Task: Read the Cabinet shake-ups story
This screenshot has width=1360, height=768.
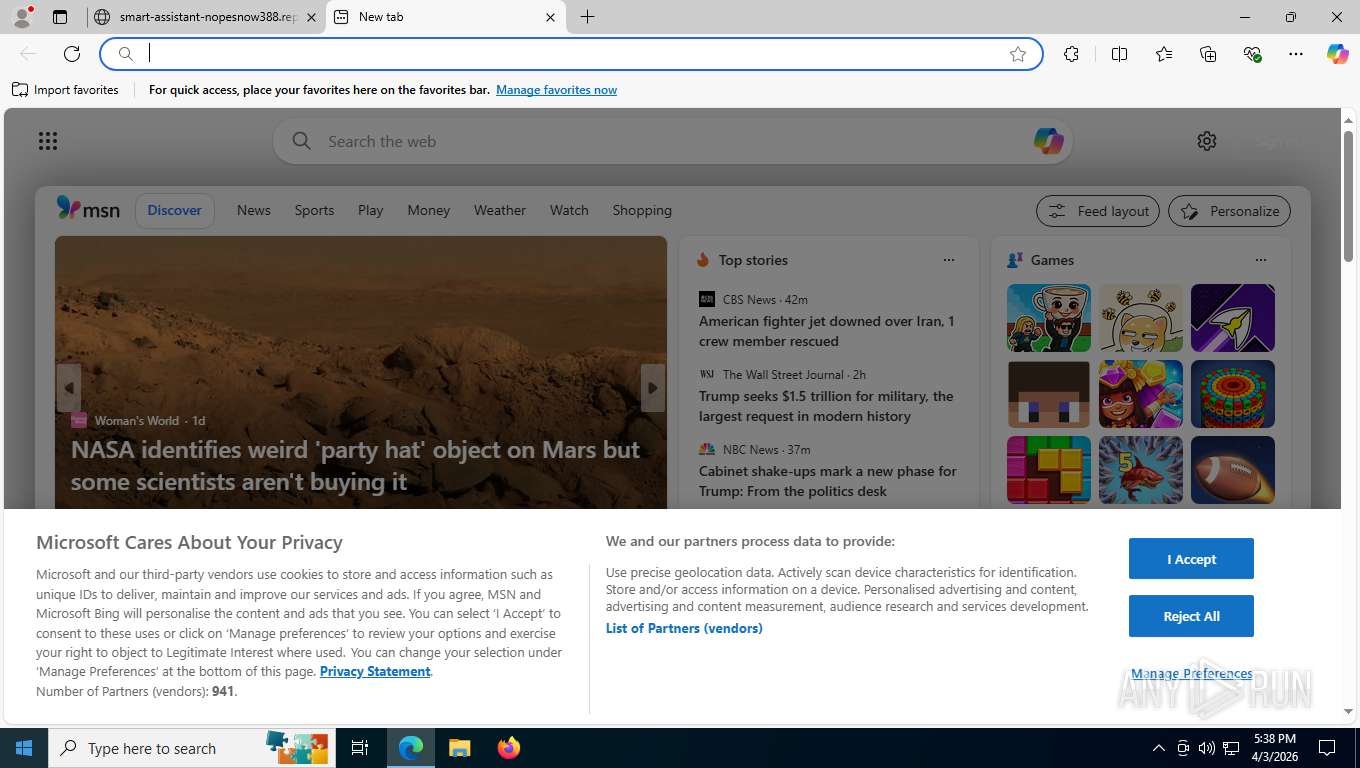Action: 827,481
